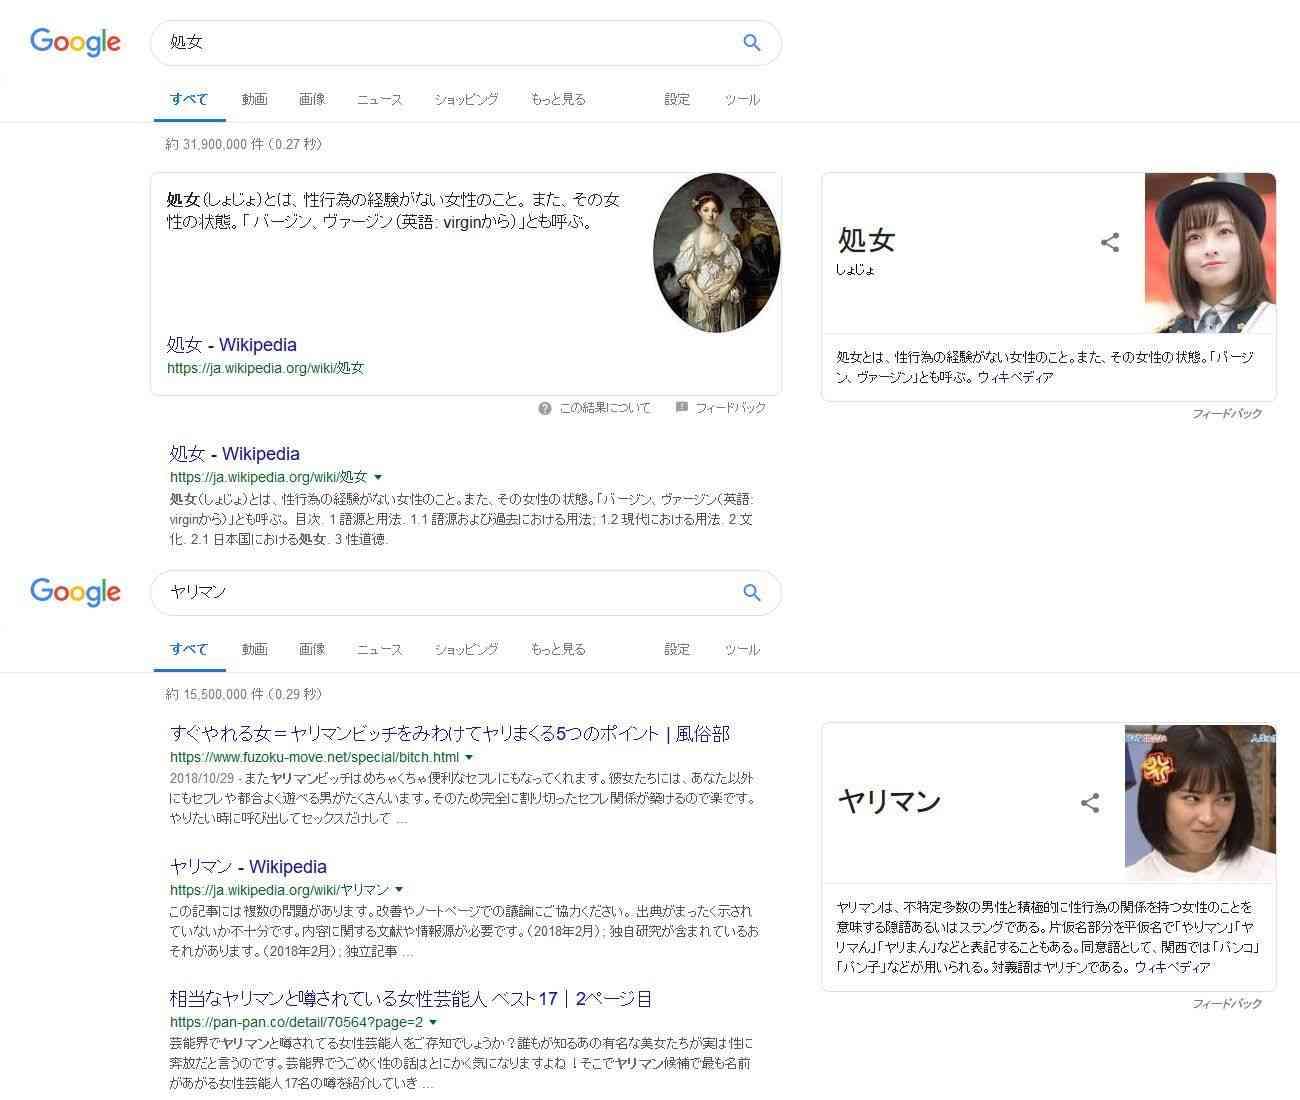Click the search magnifier icon in the top search bar
The width and height of the screenshot is (1300, 1100).
click(752, 42)
